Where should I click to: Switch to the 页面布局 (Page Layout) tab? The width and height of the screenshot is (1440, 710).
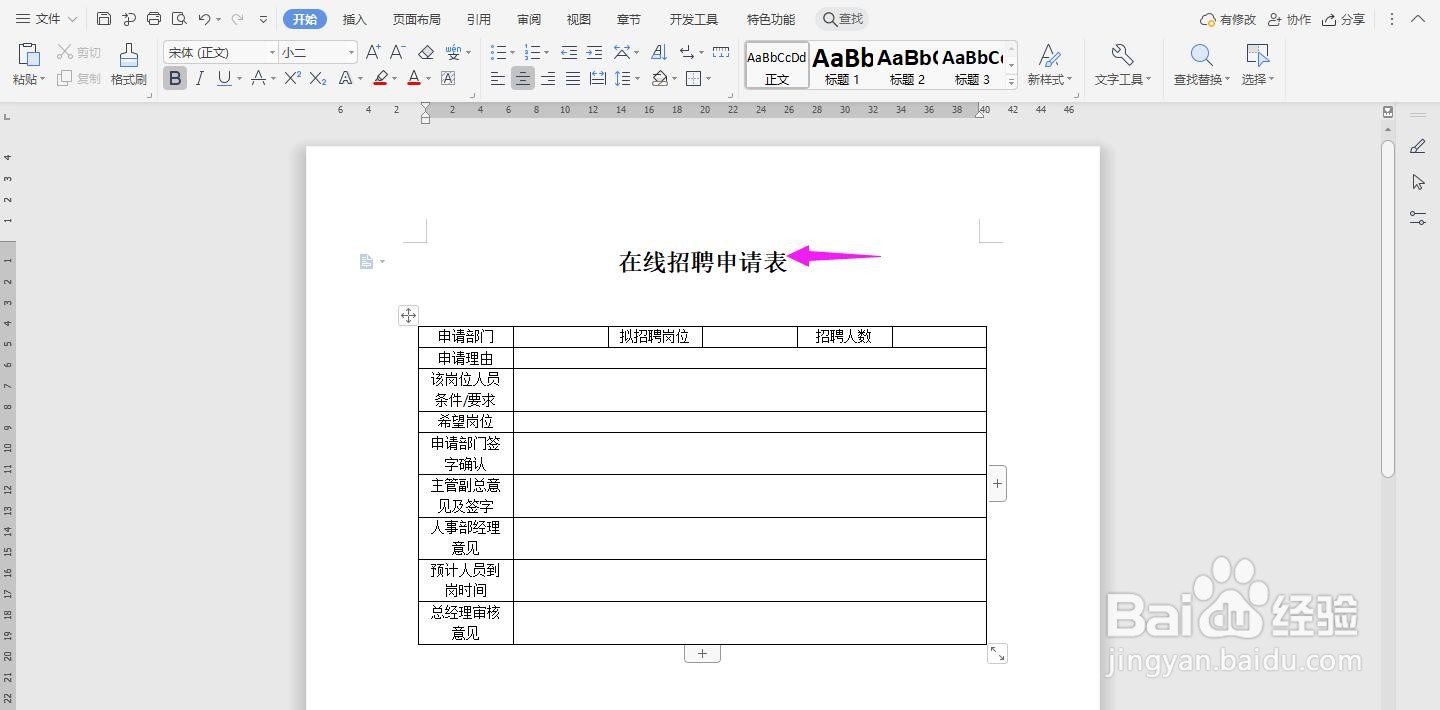(416, 19)
